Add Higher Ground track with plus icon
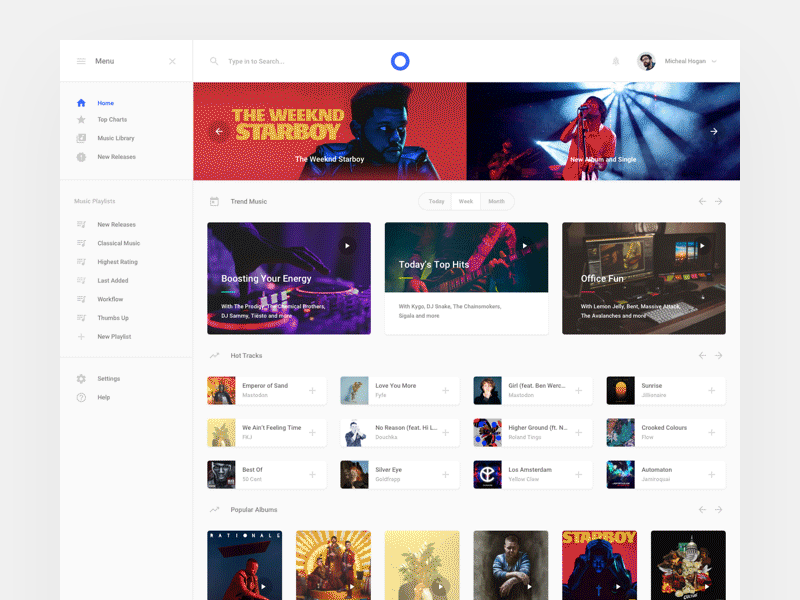The height and width of the screenshot is (600, 800). pos(579,433)
